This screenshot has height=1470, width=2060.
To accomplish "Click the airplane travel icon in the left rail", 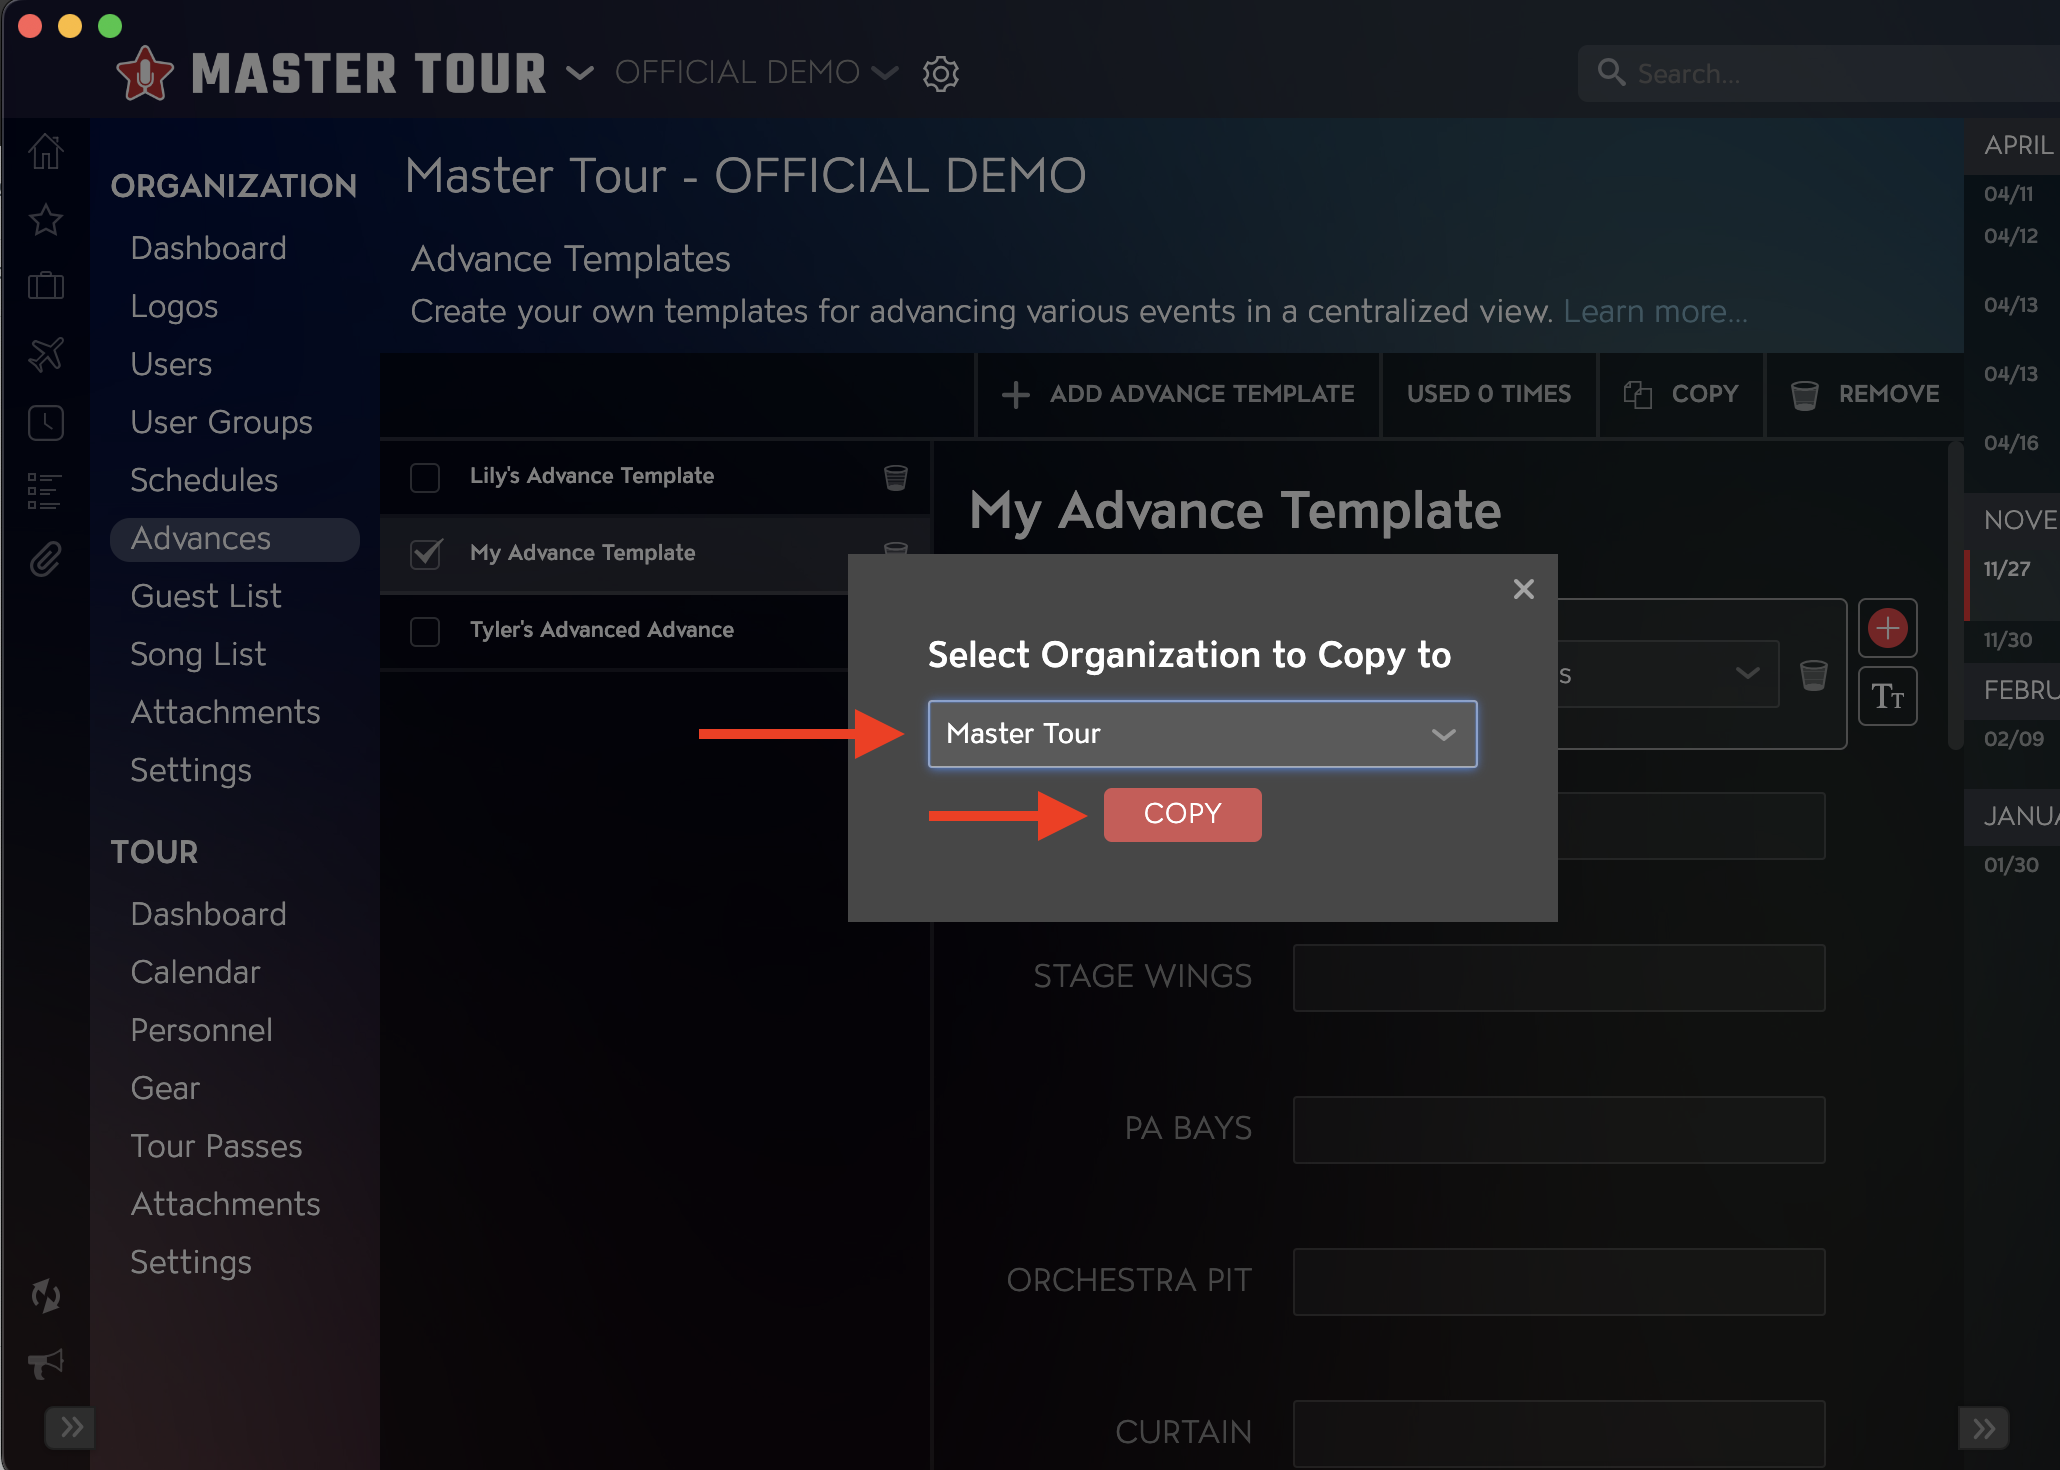I will [46, 354].
